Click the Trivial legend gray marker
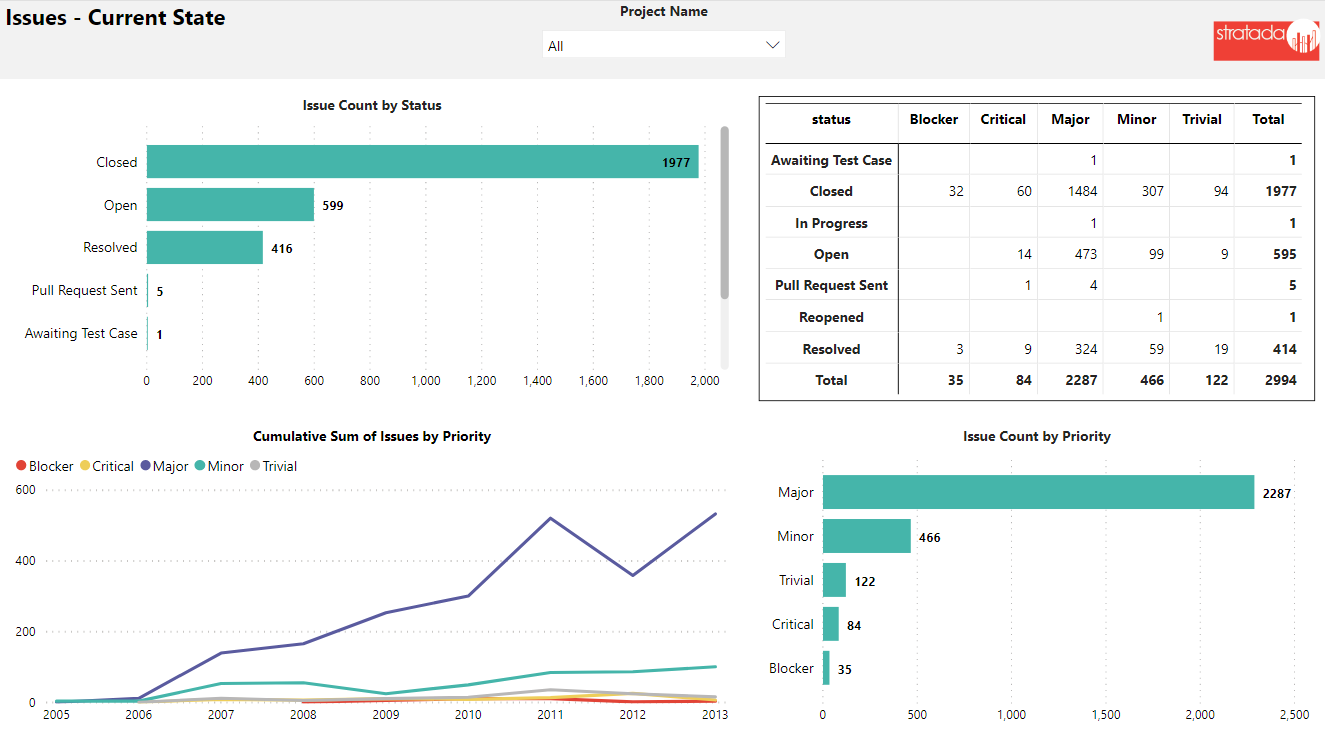The width and height of the screenshot is (1325, 741). coord(255,466)
